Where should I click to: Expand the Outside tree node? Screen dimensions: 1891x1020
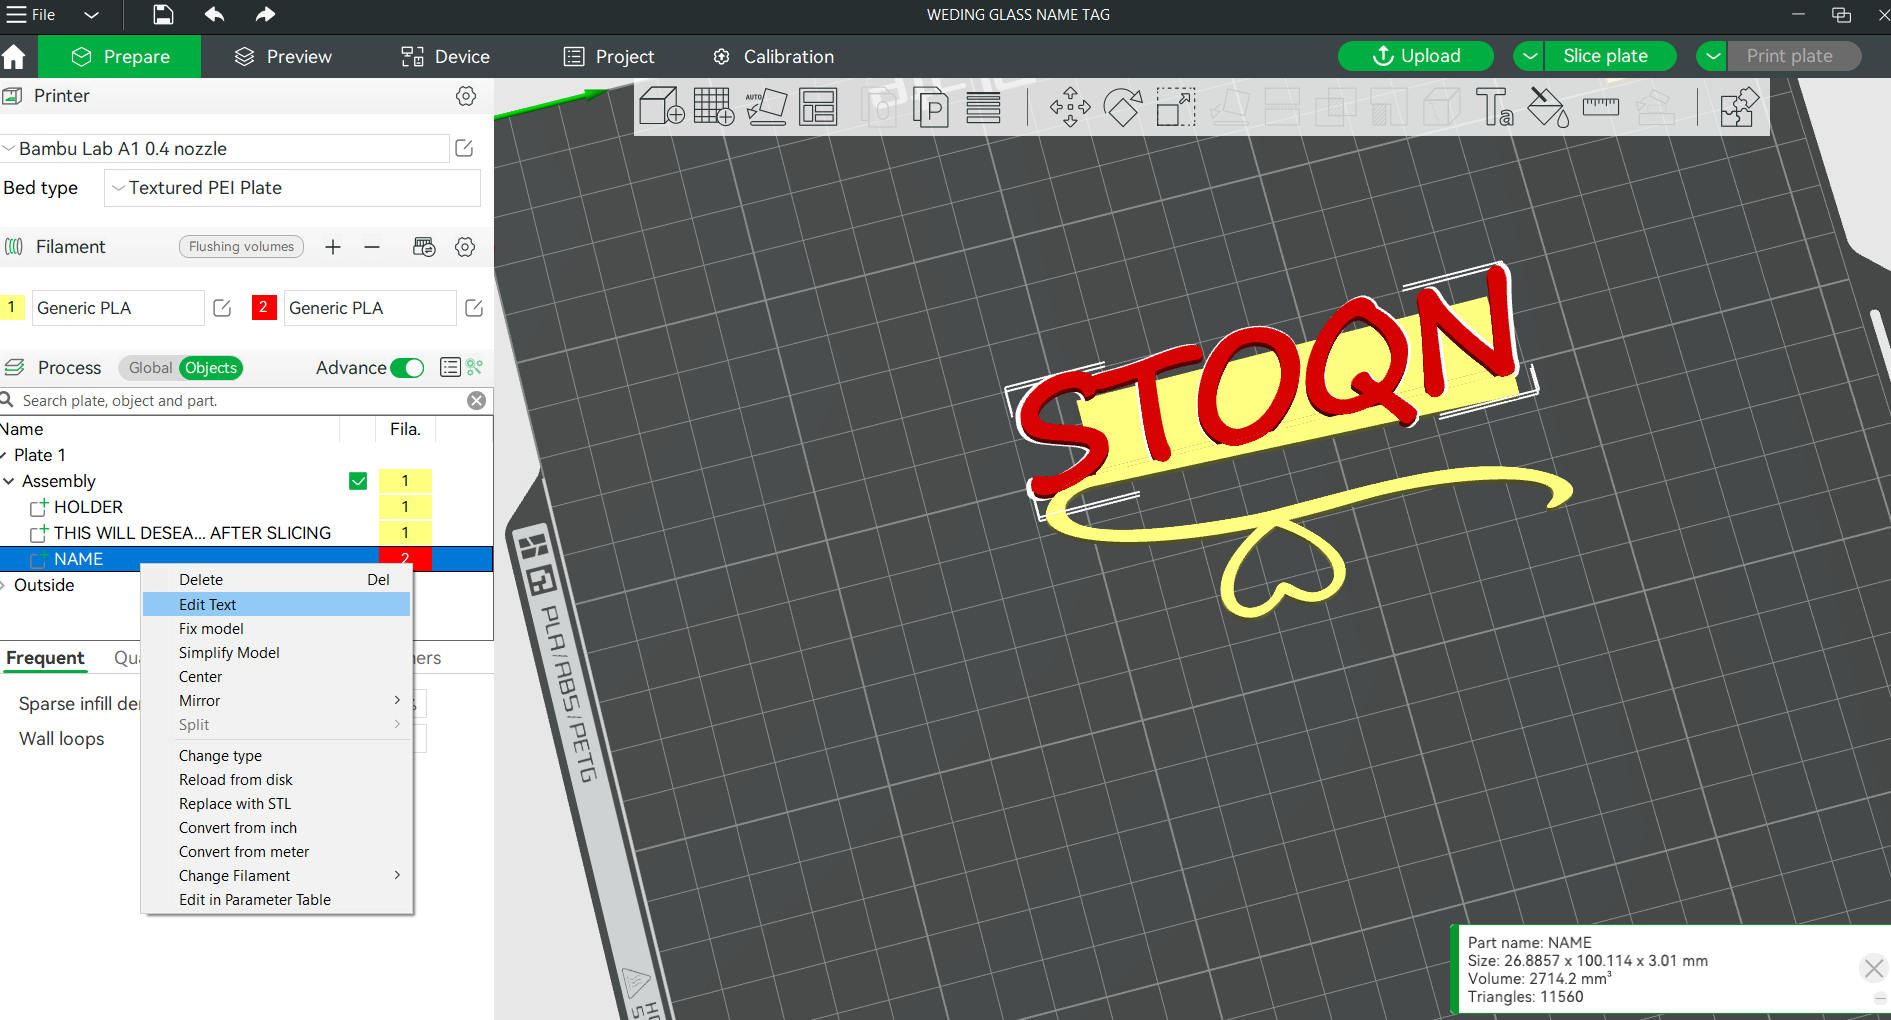click(4, 585)
